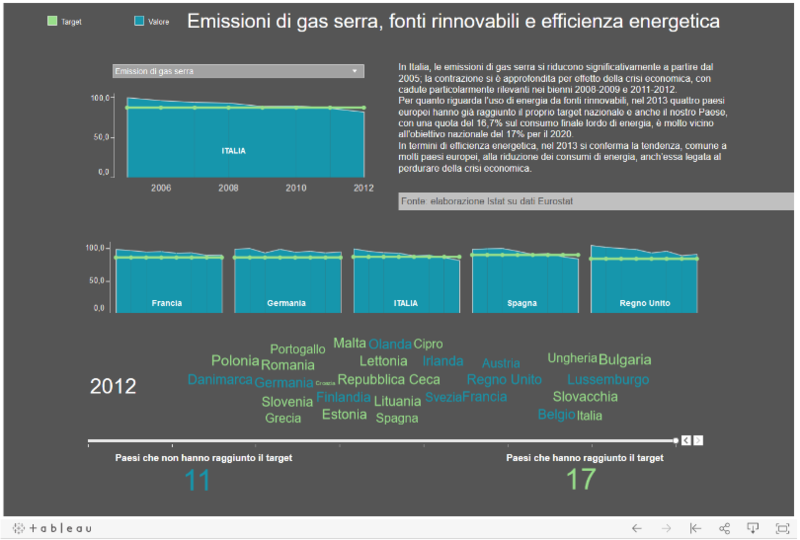This screenshot has height=540, width=800.
Task: Click the year slider handle
Action: [x=675, y=440]
